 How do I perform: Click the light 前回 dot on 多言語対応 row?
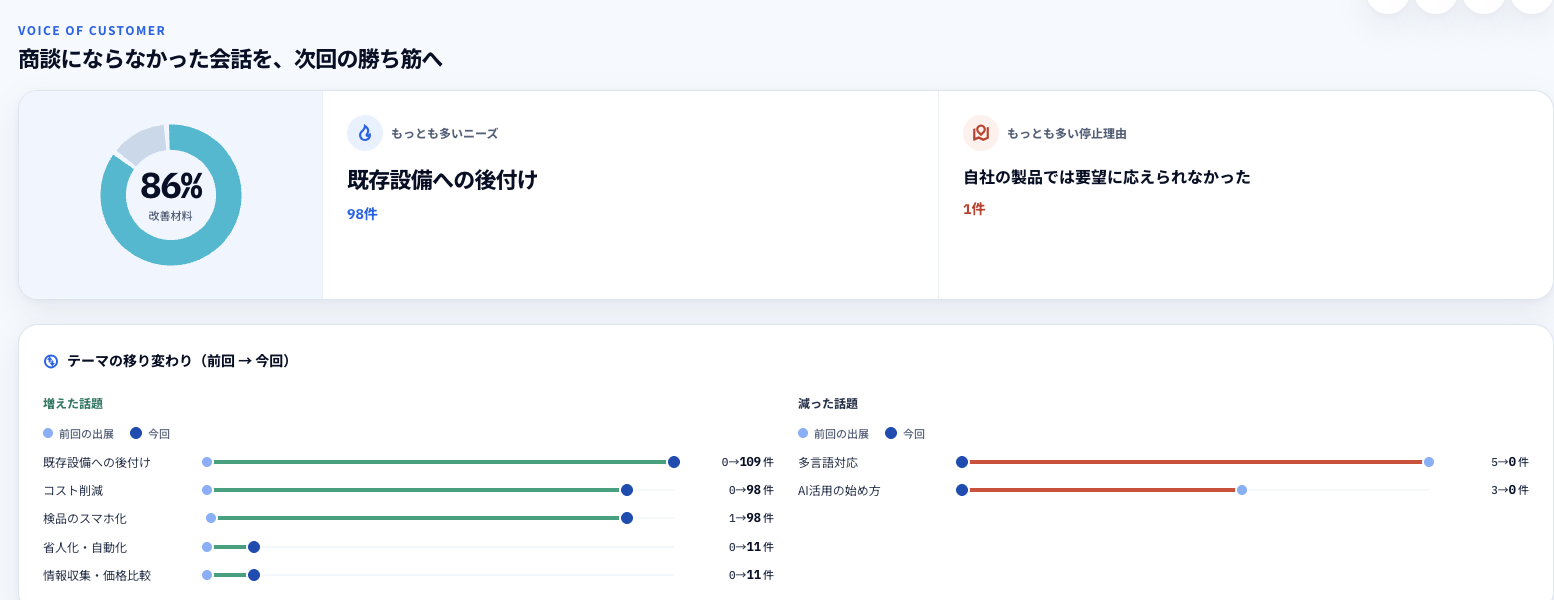pos(1429,462)
